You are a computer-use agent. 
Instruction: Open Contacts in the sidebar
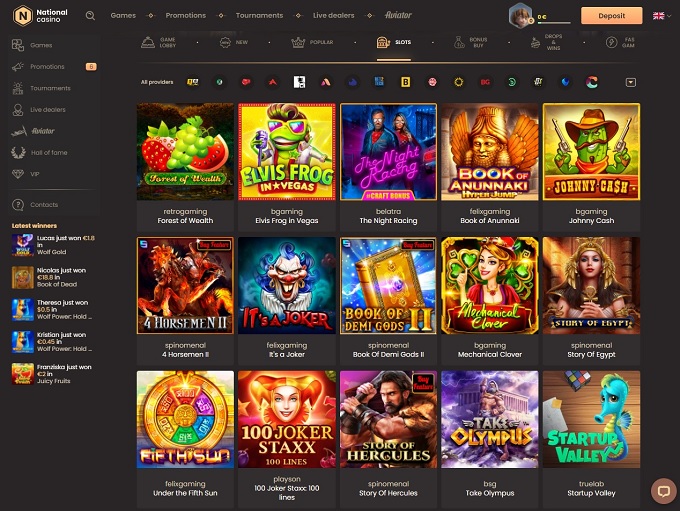[x=44, y=205]
